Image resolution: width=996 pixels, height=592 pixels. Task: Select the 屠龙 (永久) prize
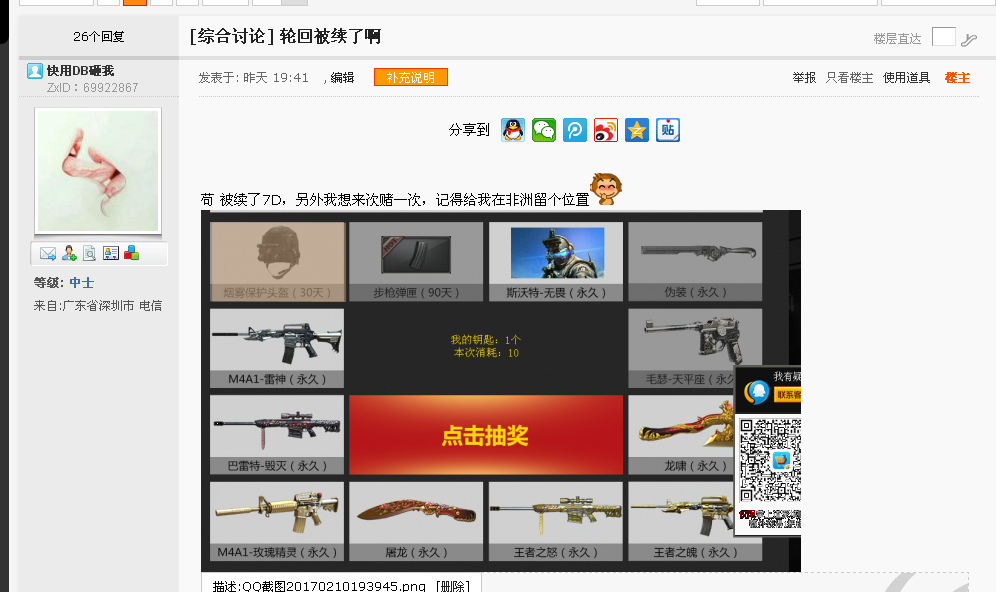pyautogui.click(x=416, y=521)
